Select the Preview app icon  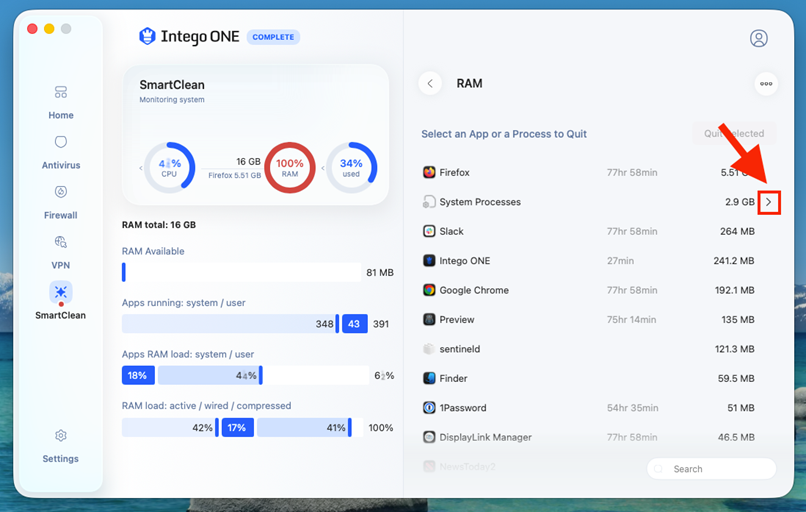429,319
